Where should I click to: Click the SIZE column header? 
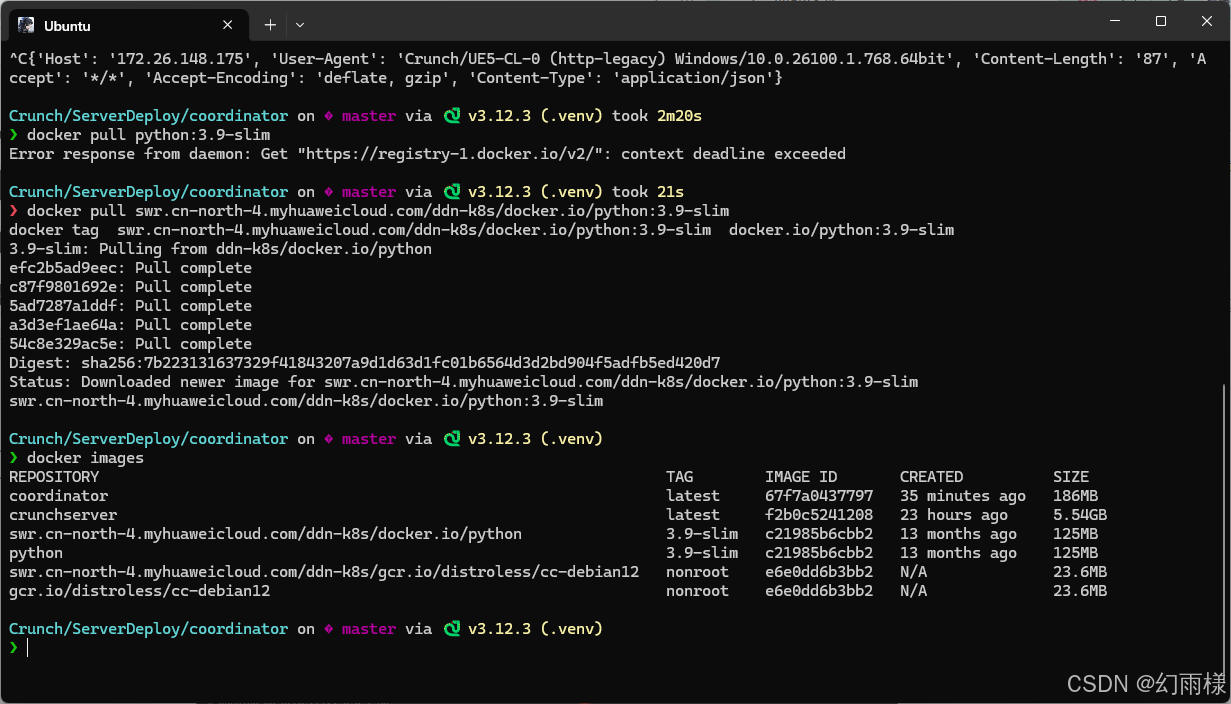pos(1071,477)
